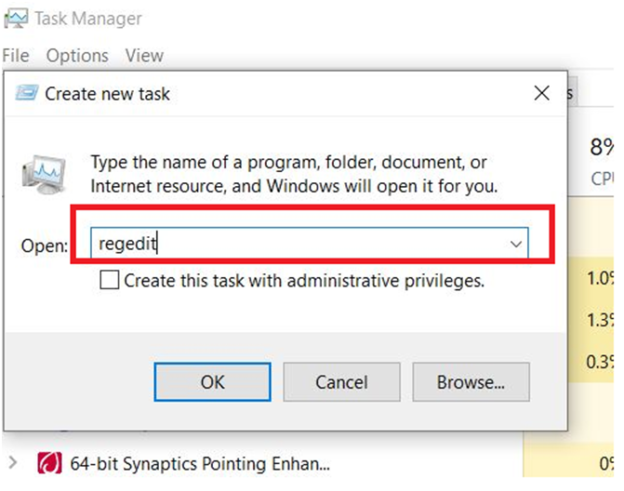Open the File menu
Screen dimensions: 624x491
16,55
